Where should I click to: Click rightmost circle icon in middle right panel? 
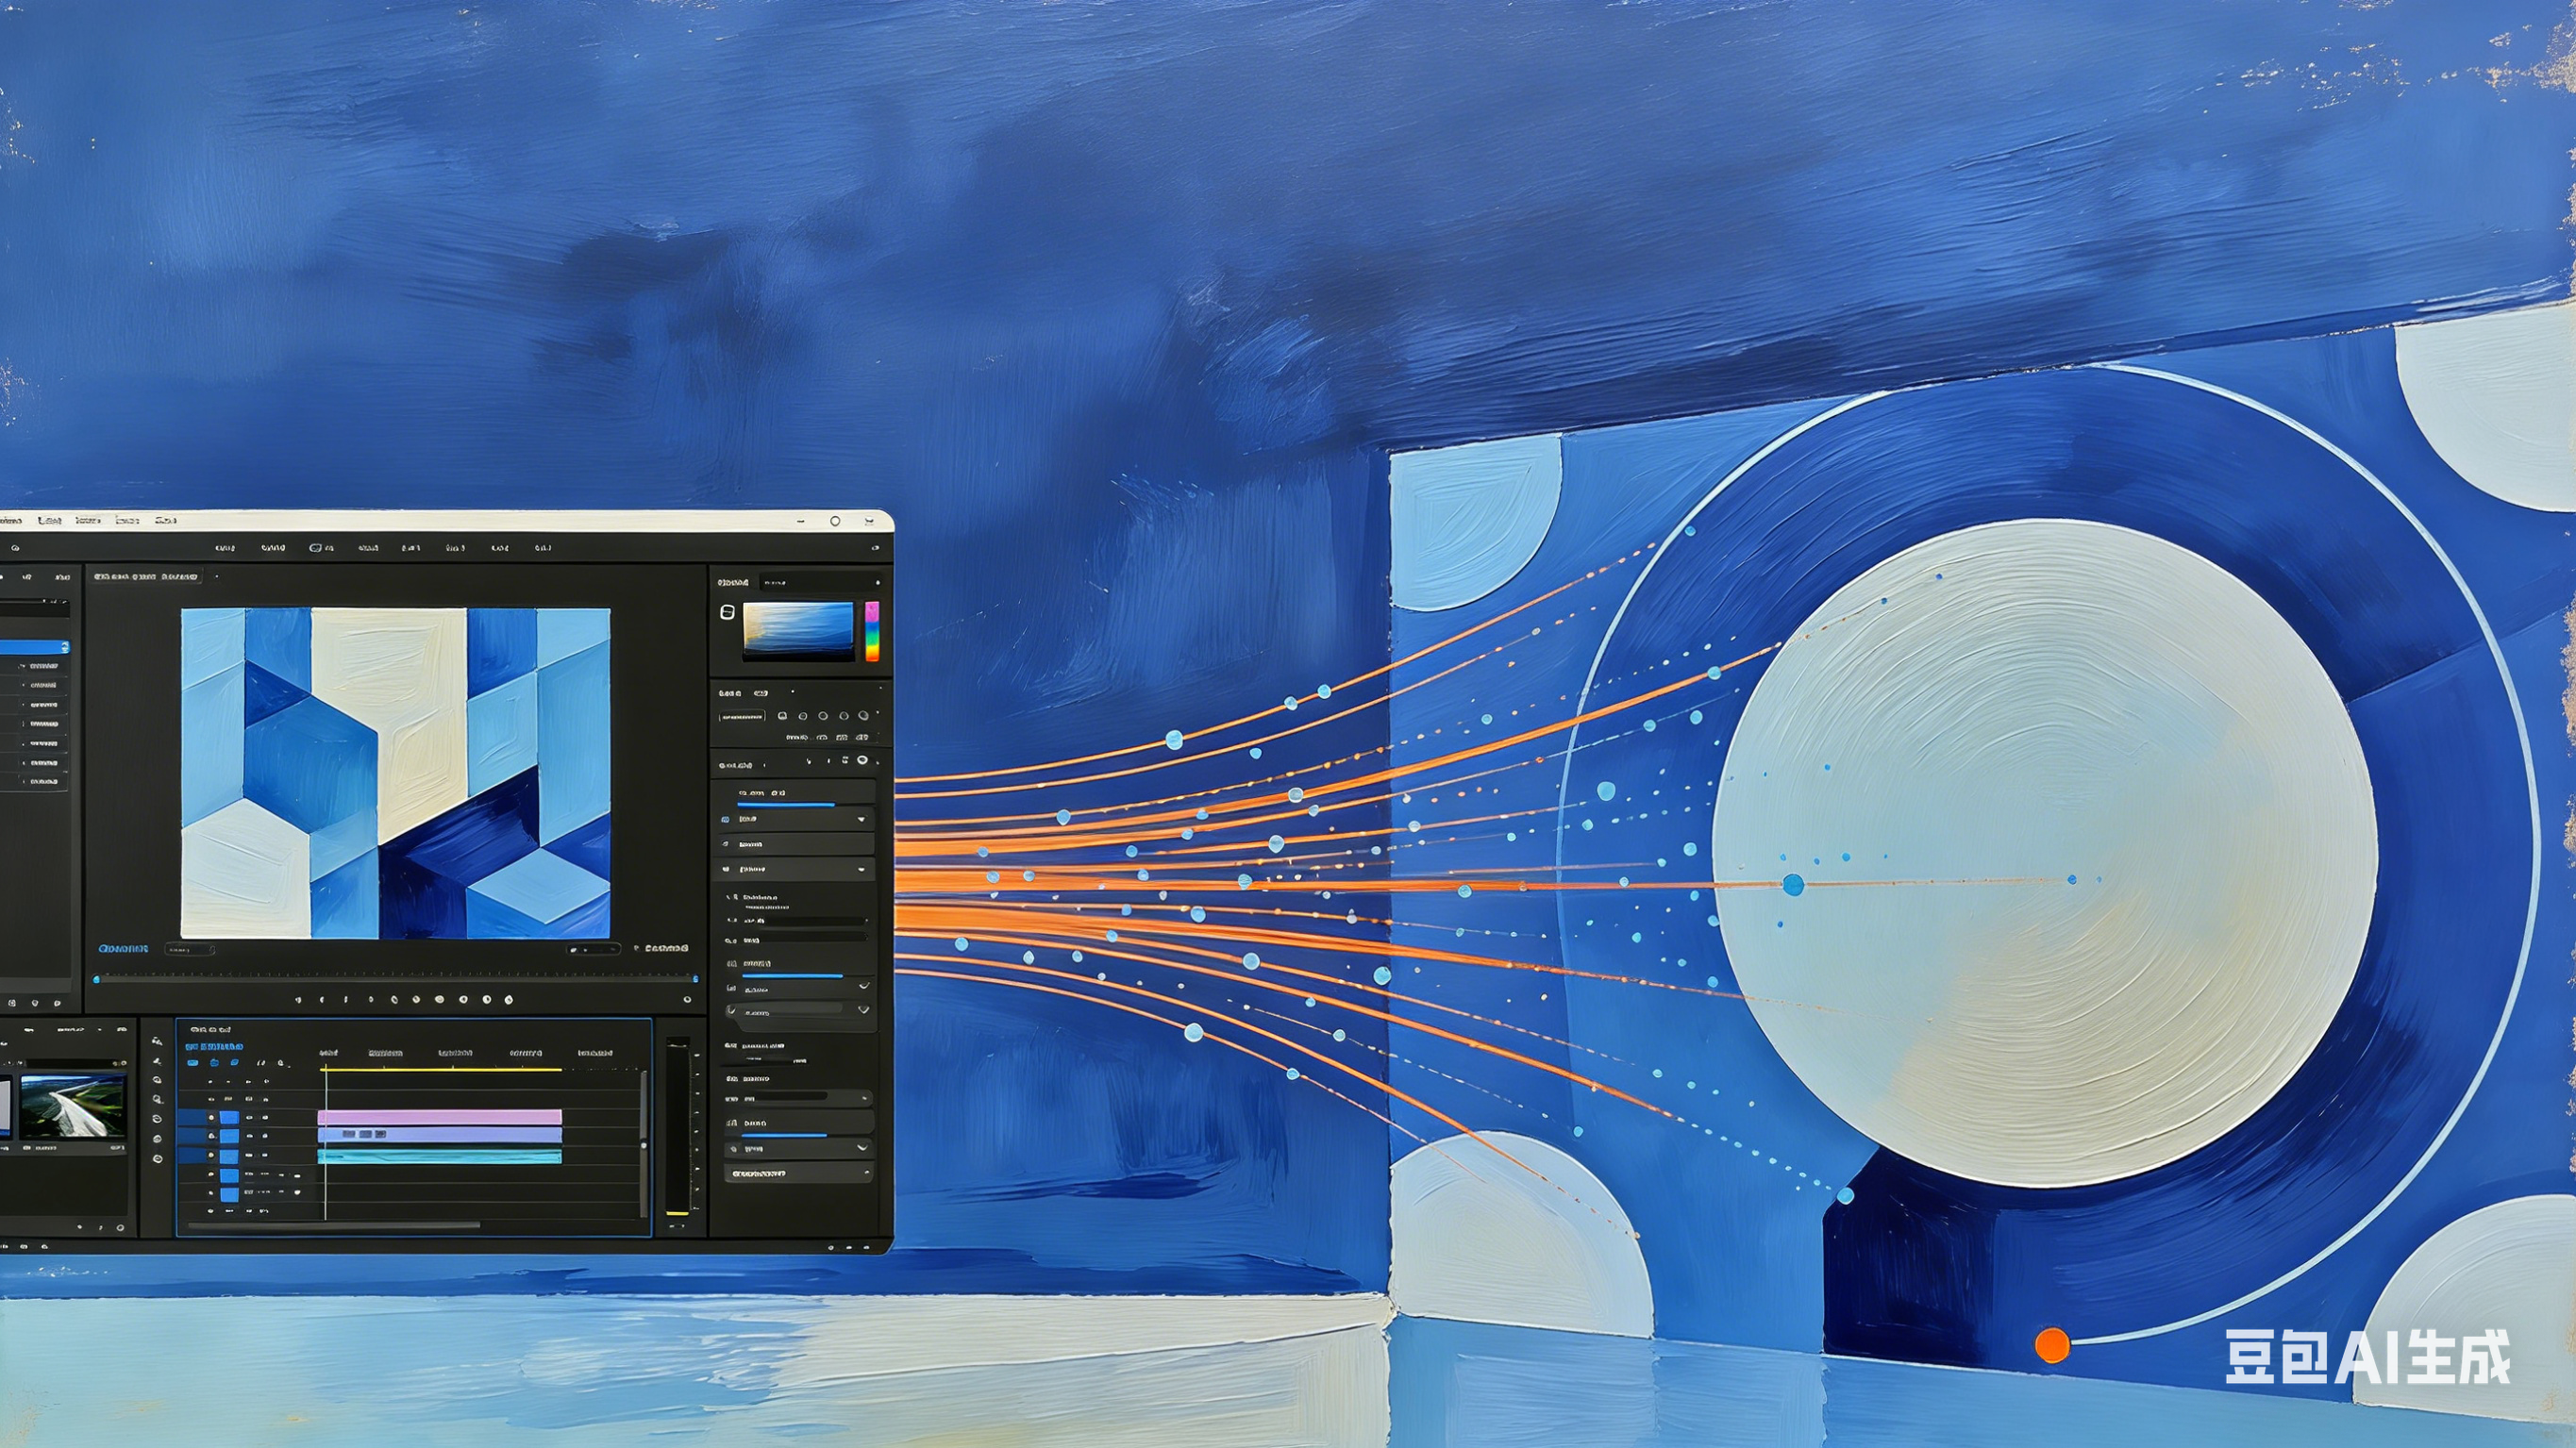pos(863,716)
